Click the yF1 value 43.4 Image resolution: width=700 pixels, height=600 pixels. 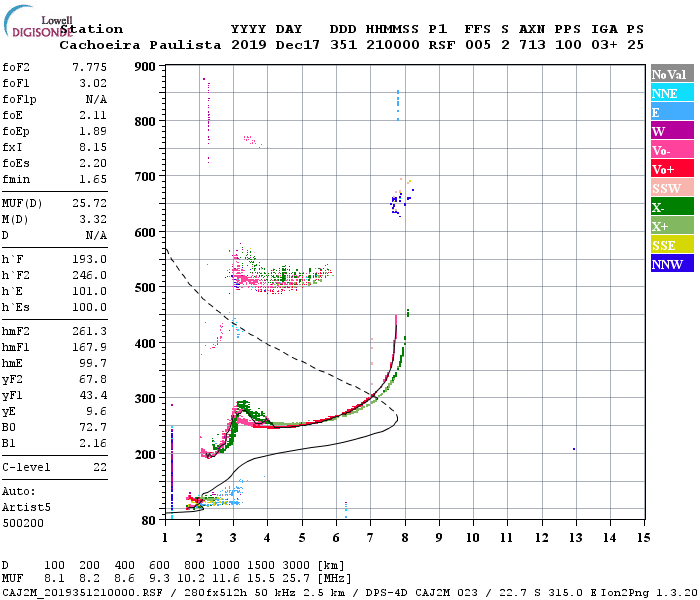[93, 396]
